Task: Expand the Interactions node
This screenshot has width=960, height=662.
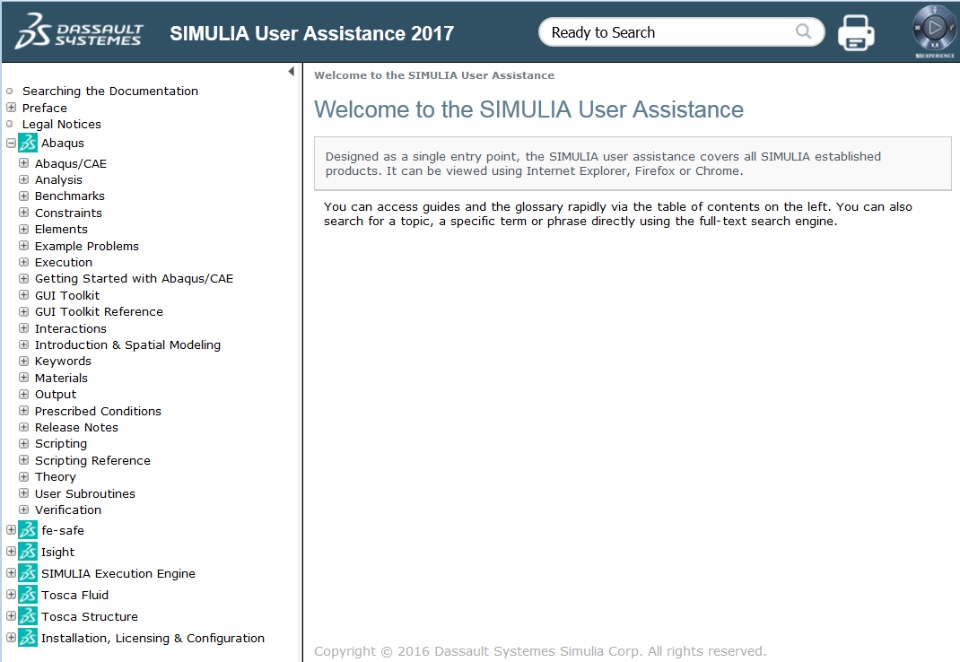Action: [24, 328]
